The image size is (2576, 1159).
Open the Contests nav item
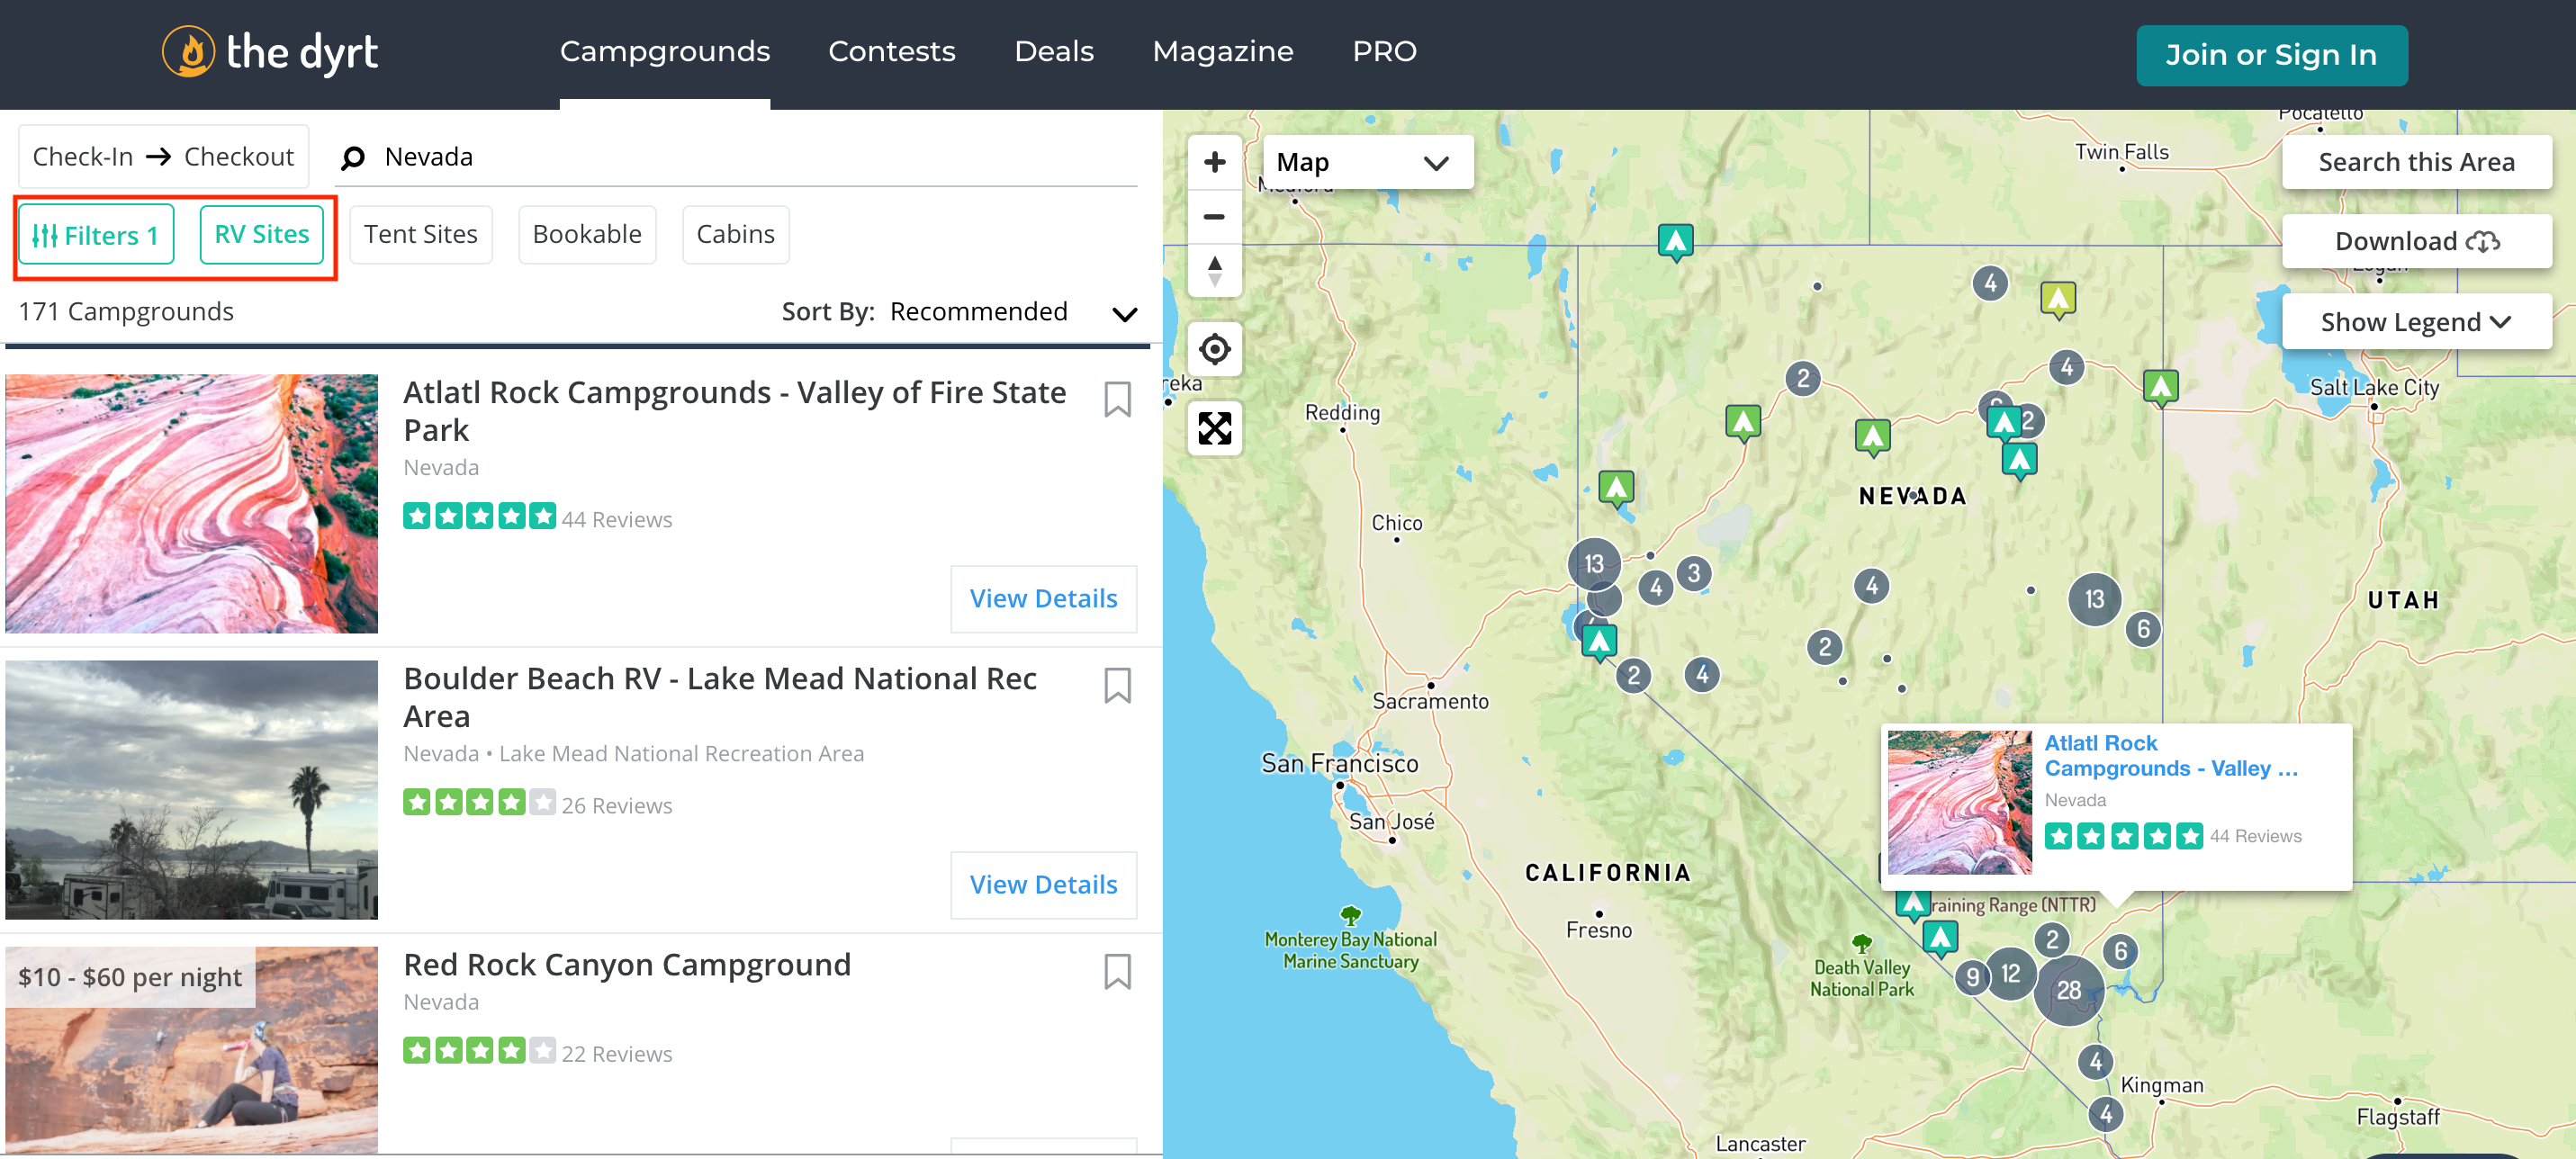(891, 51)
